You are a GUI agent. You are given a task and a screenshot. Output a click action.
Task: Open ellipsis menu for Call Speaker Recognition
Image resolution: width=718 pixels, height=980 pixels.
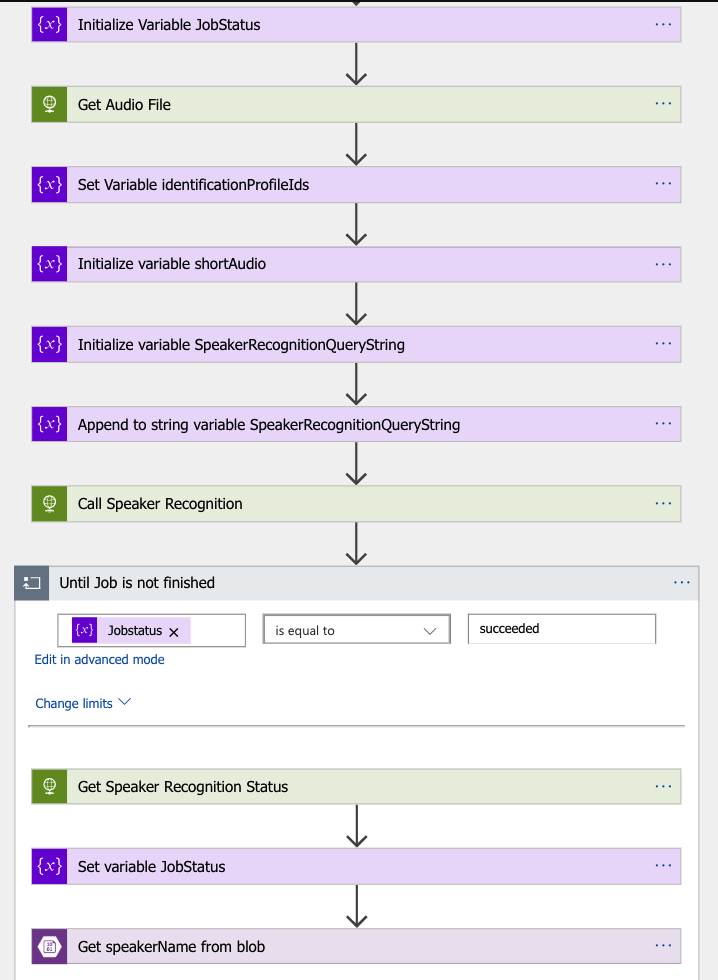pyautogui.click(x=663, y=504)
